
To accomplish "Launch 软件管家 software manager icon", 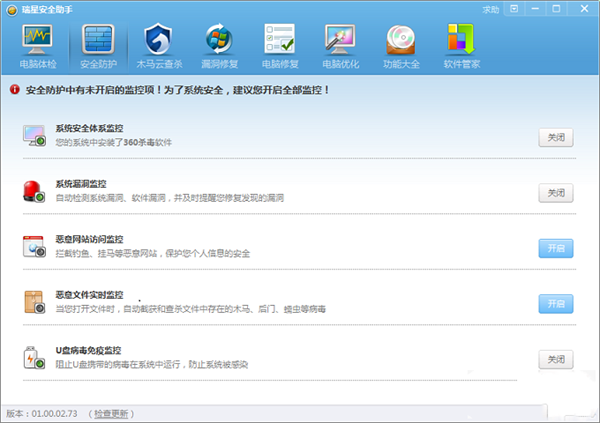I will [461, 46].
